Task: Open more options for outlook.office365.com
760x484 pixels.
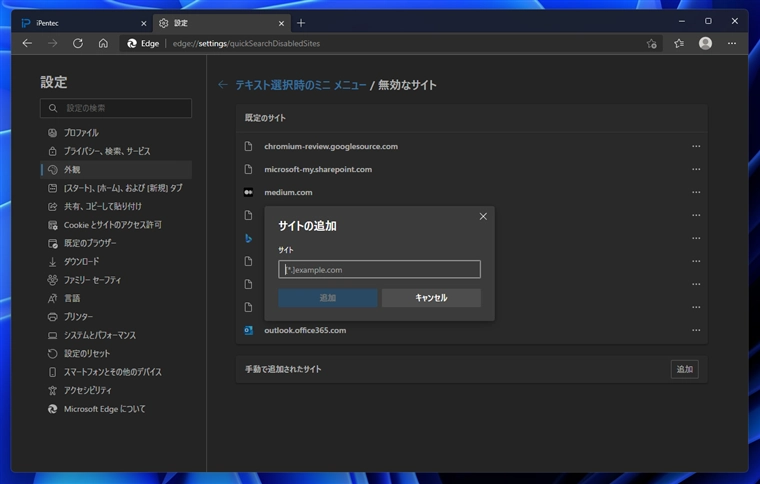Action: click(696, 330)
